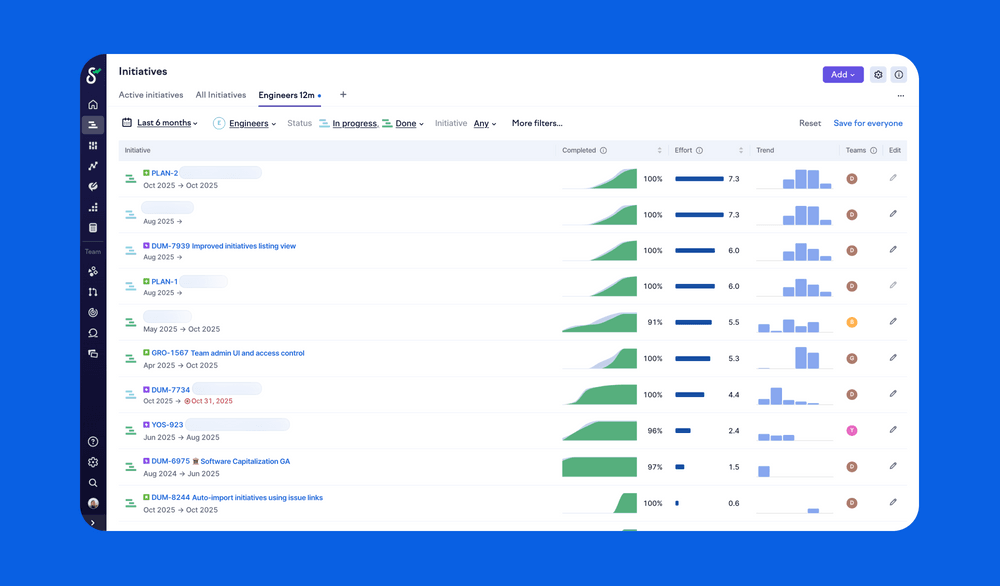Image resolution: width=1000 pixels, height=586 pixels.
Task: Switch to the All Initiatives tab
Action: point(221,95)
